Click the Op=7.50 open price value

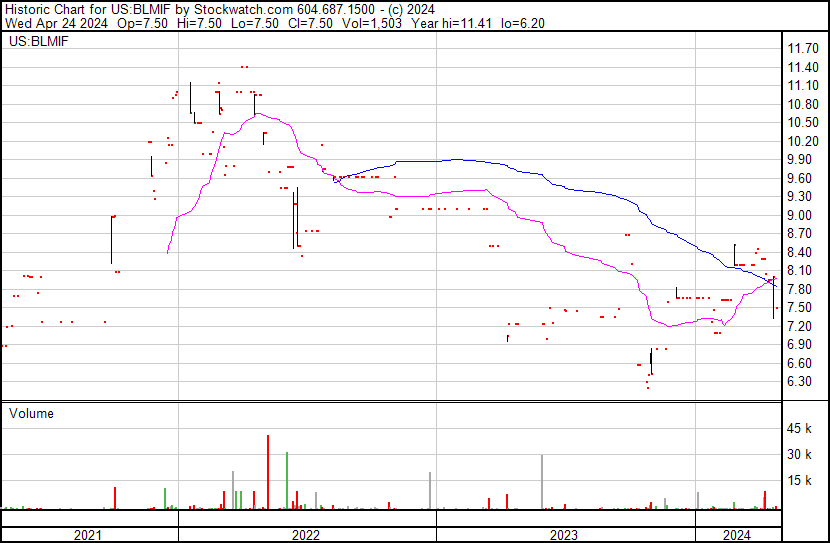pos(142,23)
